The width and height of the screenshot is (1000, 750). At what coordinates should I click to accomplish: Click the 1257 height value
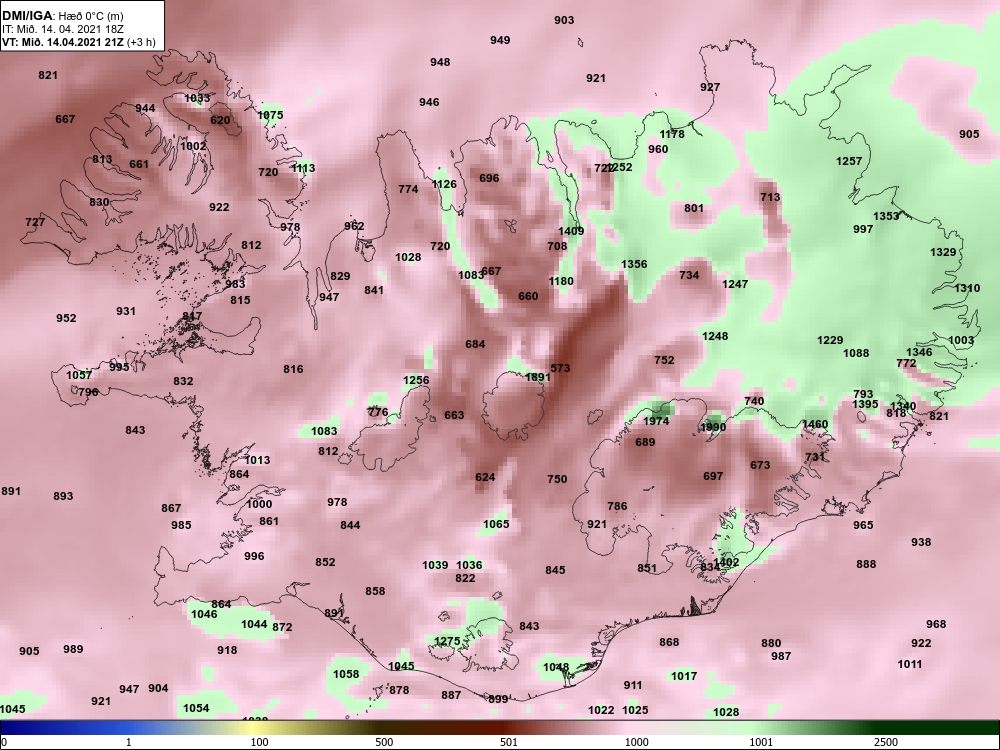coord(849,161)
